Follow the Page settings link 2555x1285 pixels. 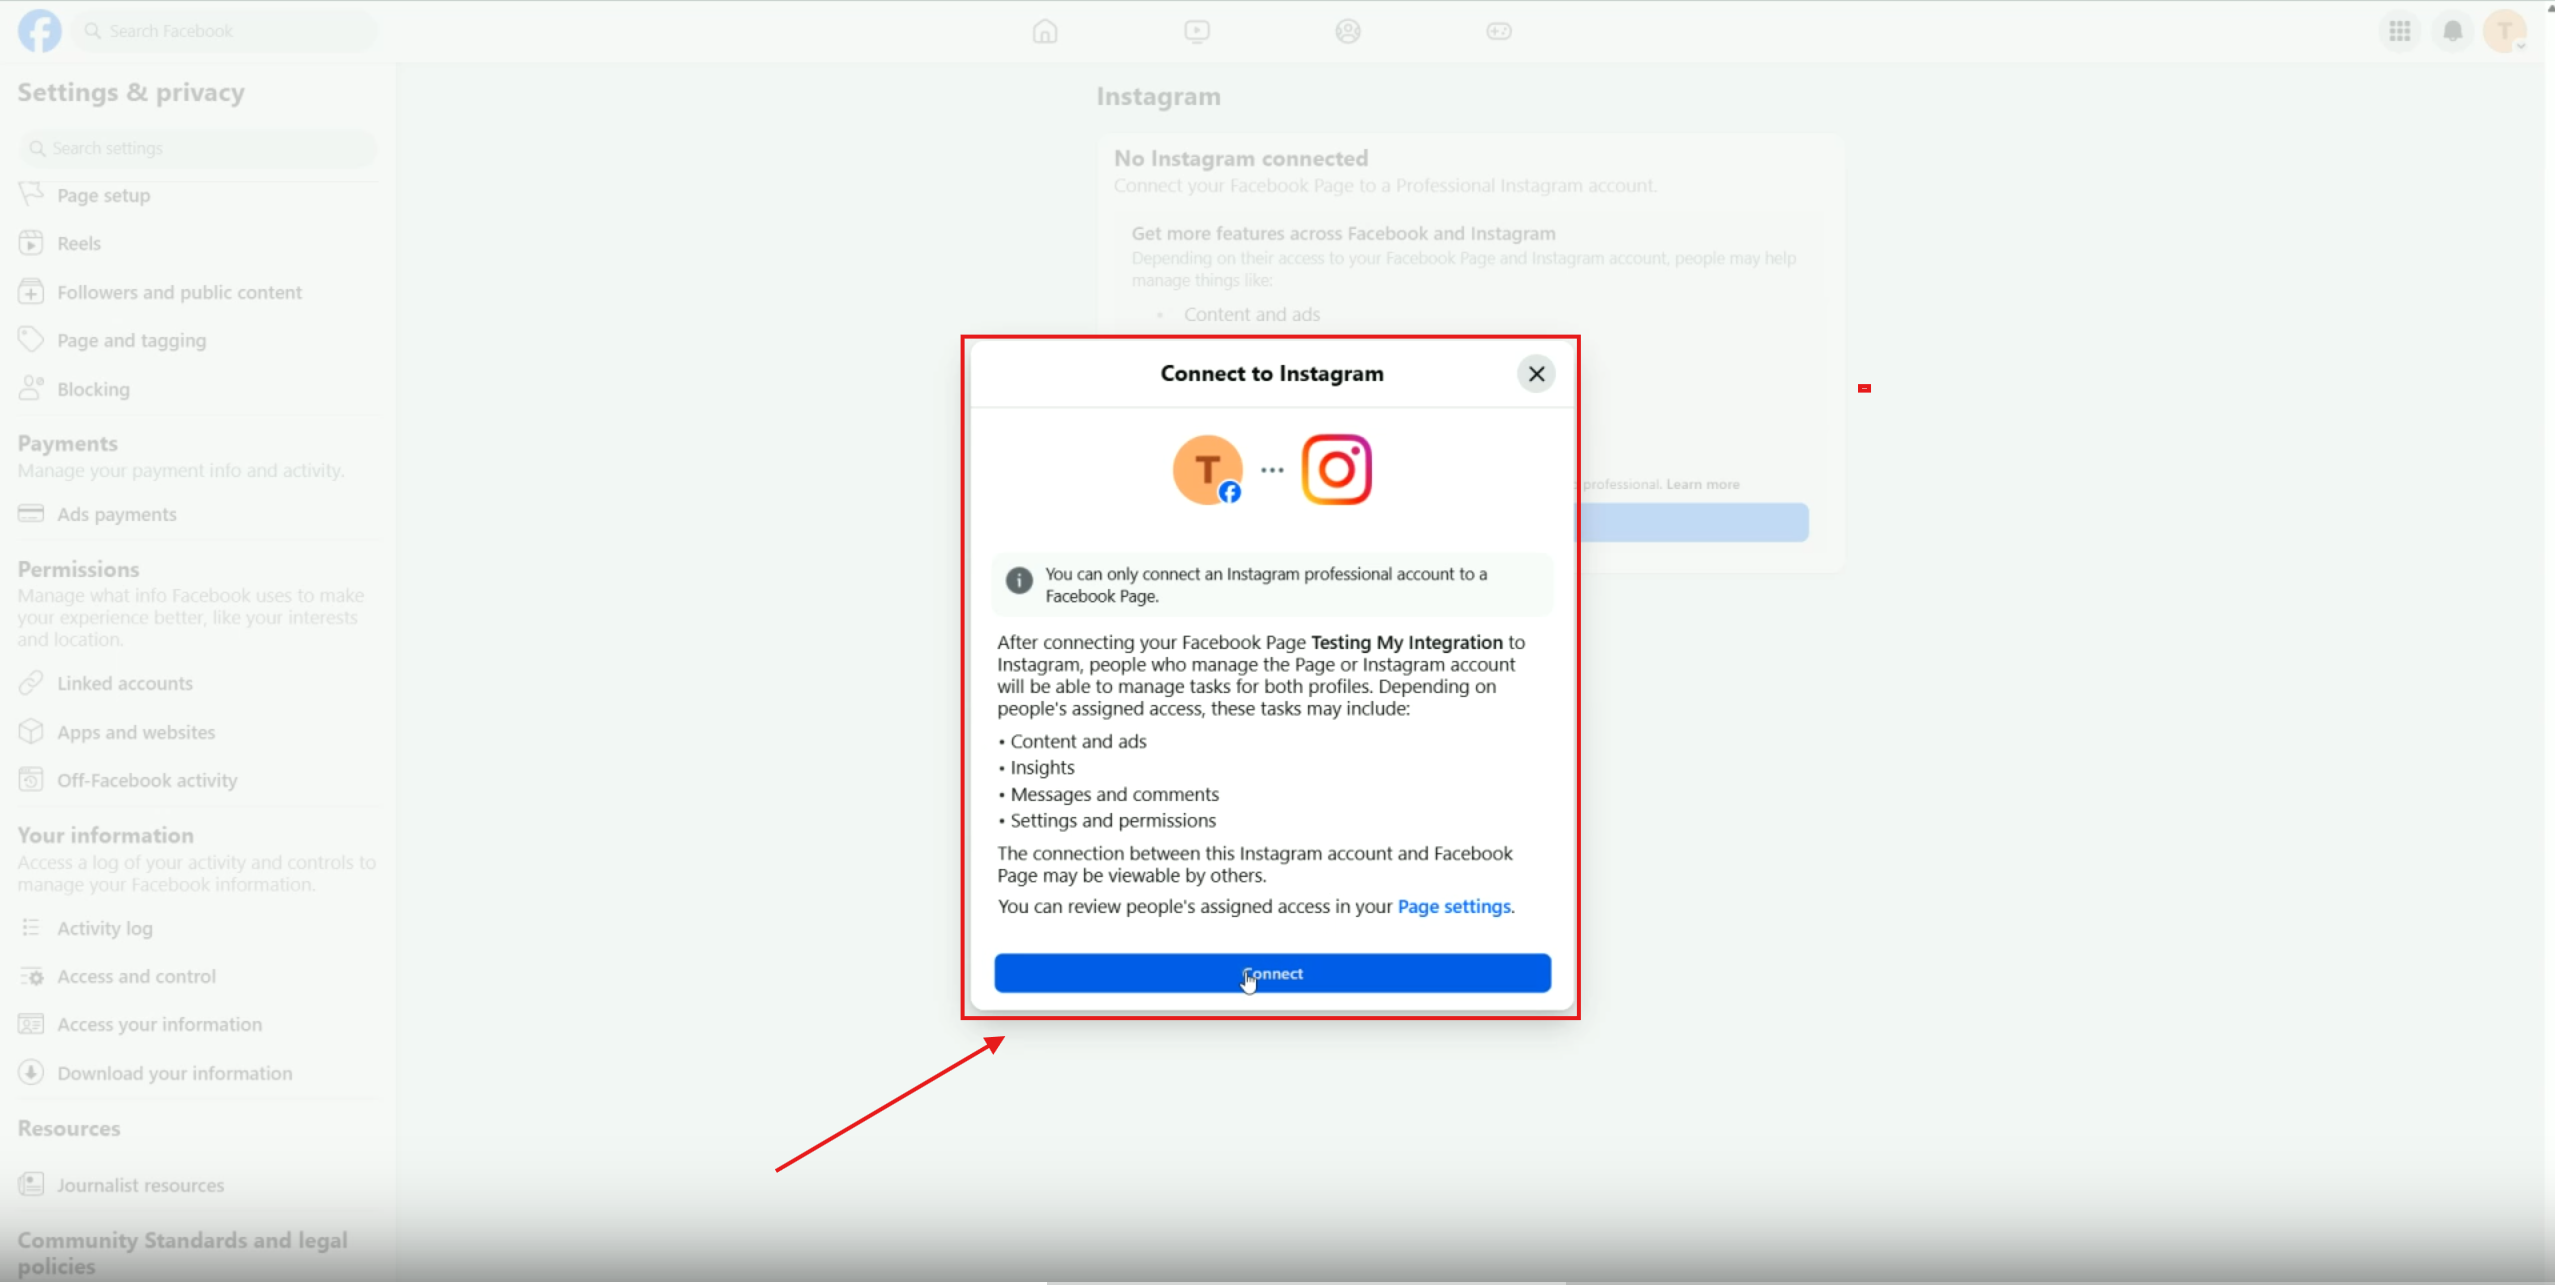pos(1454,906)
